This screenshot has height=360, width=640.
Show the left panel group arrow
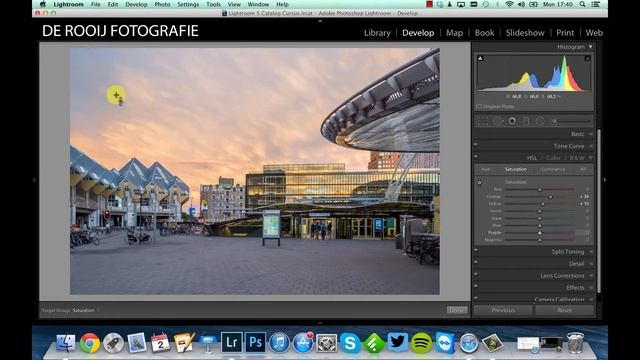tap(35, 180)
